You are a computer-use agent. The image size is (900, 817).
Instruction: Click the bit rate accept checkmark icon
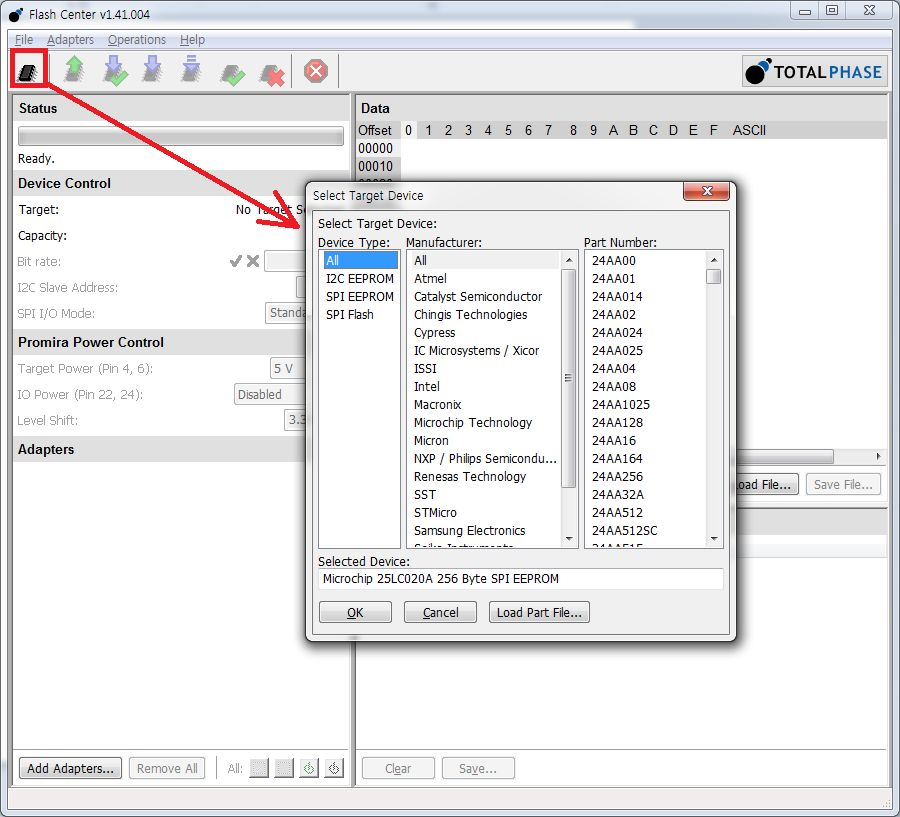coord(235,261)
